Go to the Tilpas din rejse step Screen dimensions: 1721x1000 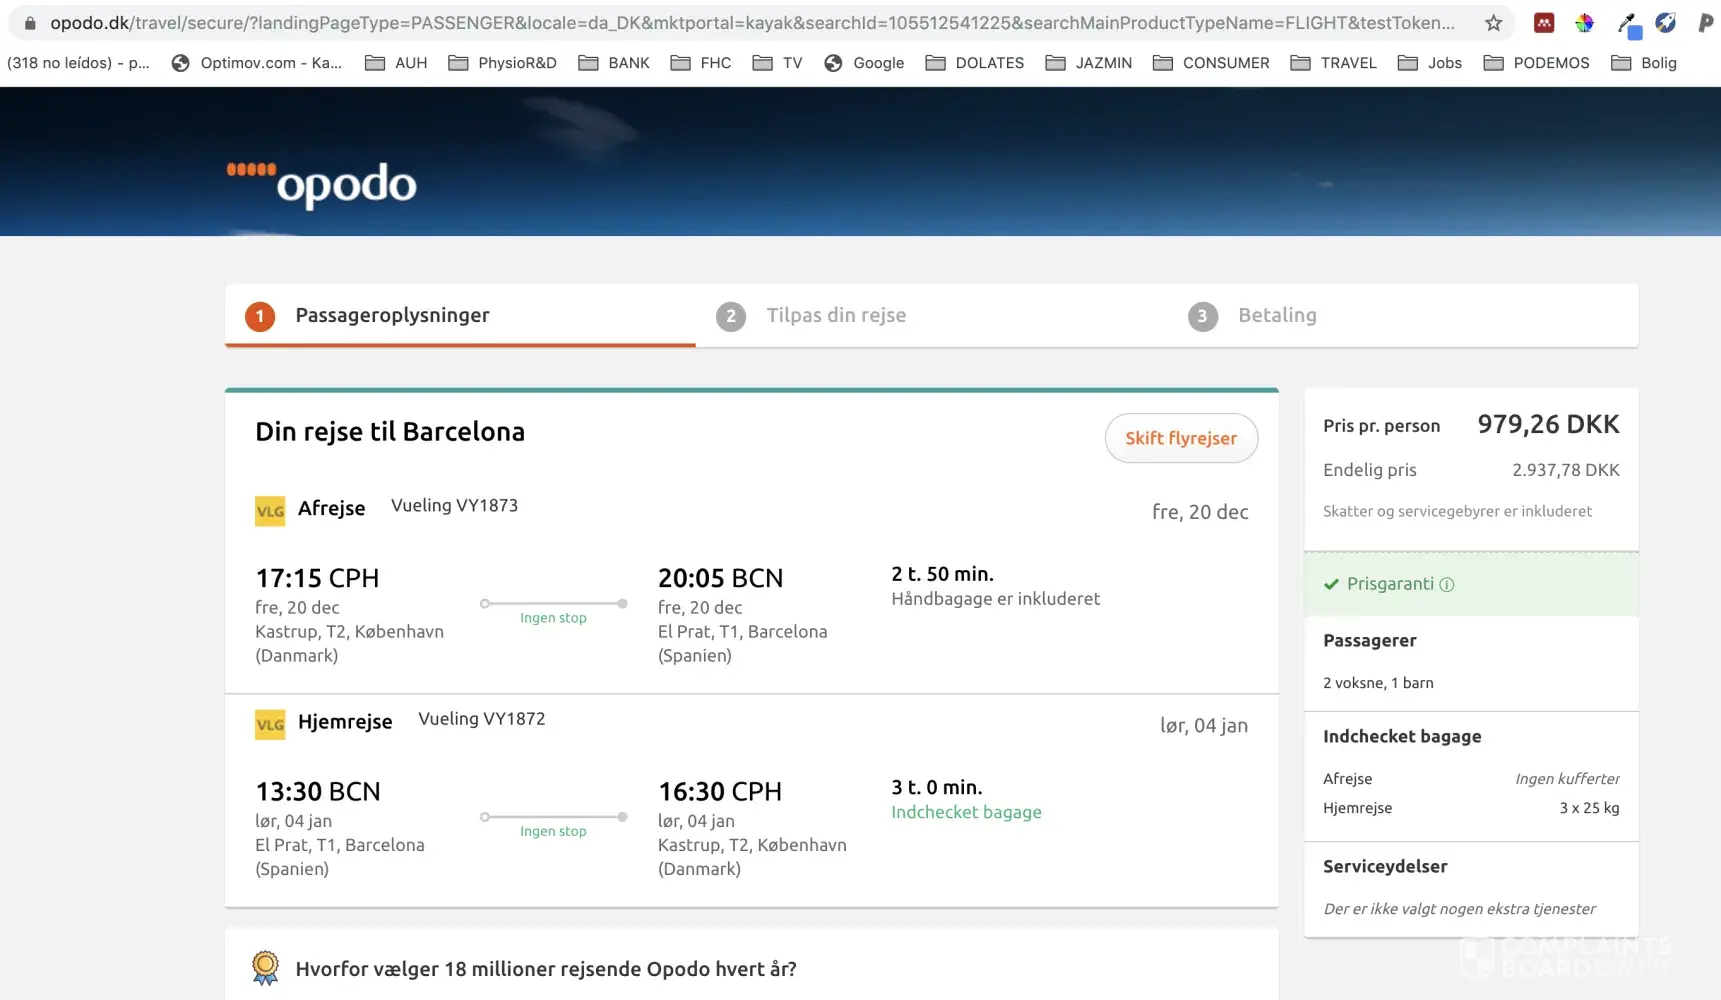[x=836, y=316]
